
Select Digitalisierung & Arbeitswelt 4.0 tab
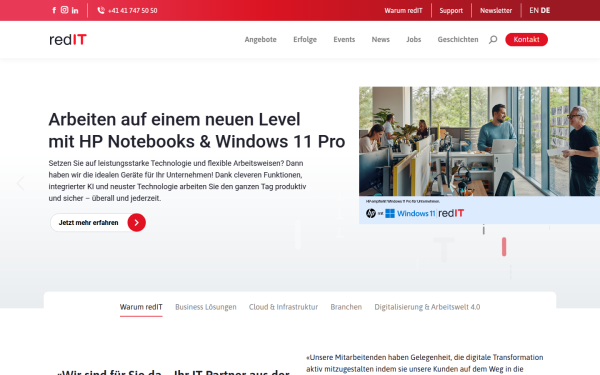pyautogui.click(x=427, y=307)
